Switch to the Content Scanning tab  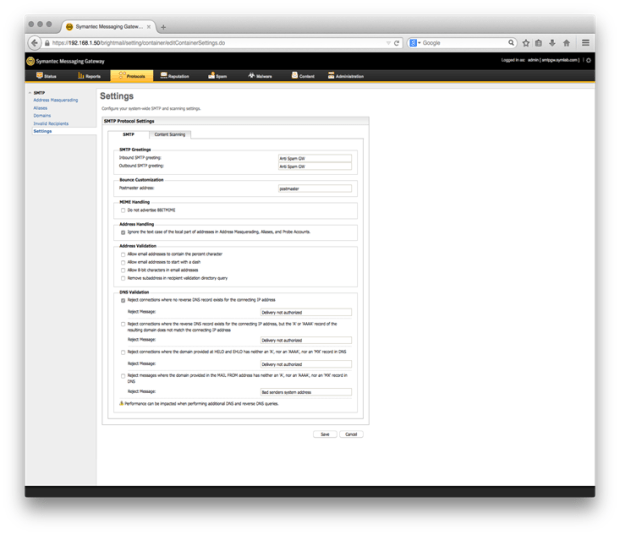pyautogui.click(x=168, y=134)
